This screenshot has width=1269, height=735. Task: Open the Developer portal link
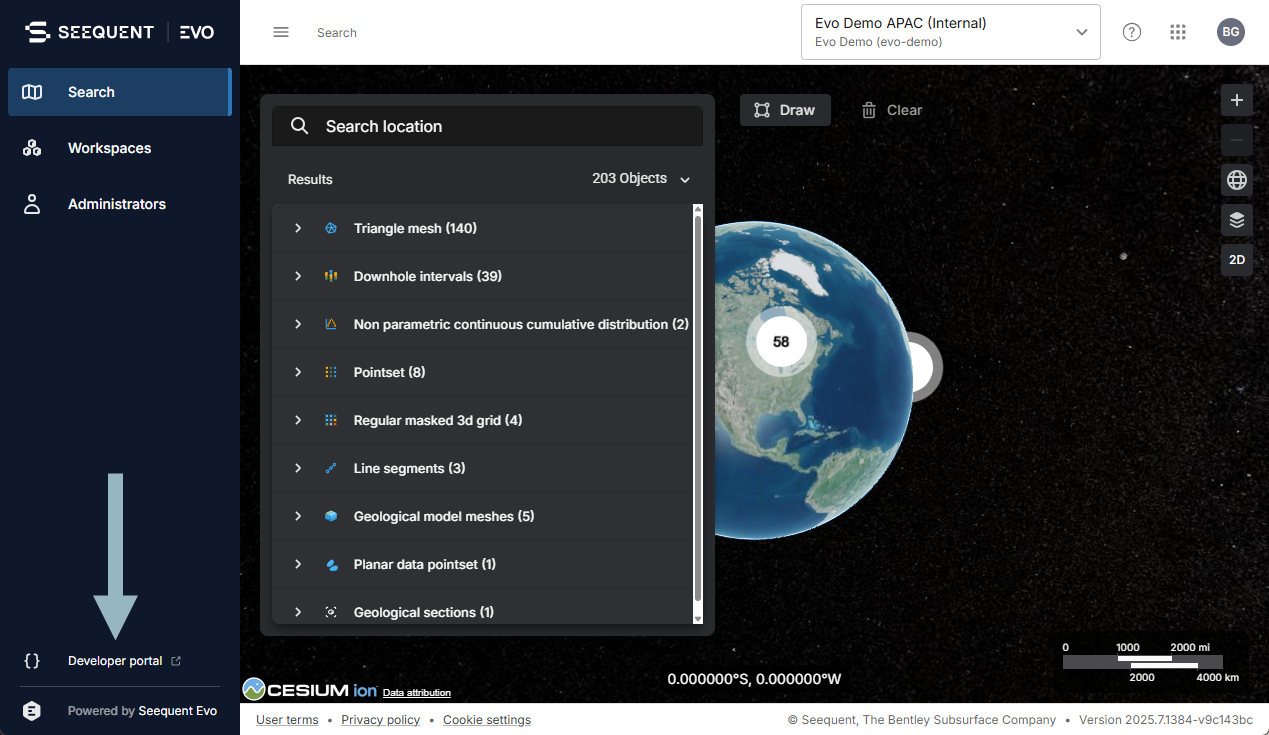click(x=124, y=661)
